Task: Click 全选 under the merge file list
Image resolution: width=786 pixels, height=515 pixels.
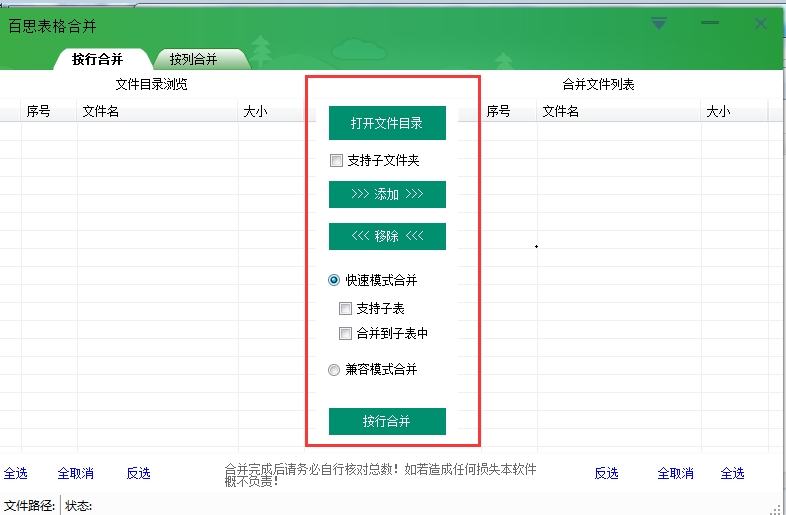Action: point(732,473)
